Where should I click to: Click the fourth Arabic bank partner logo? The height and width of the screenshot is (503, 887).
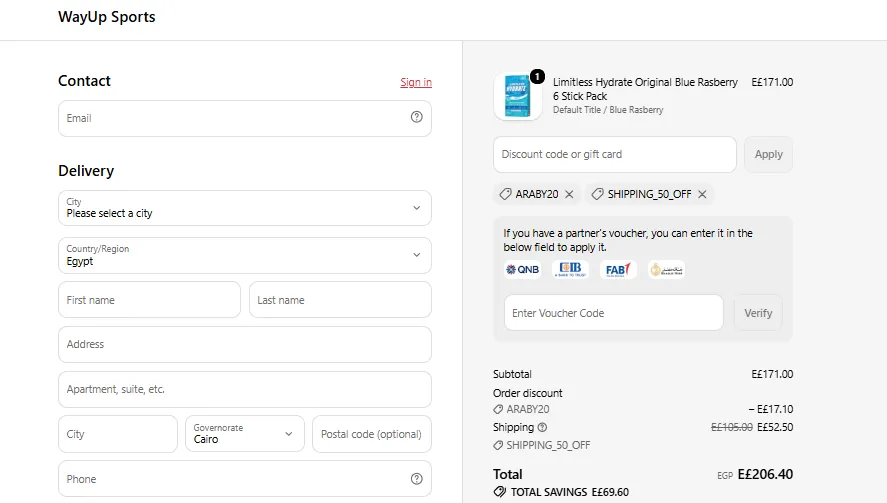click(666, 269)
